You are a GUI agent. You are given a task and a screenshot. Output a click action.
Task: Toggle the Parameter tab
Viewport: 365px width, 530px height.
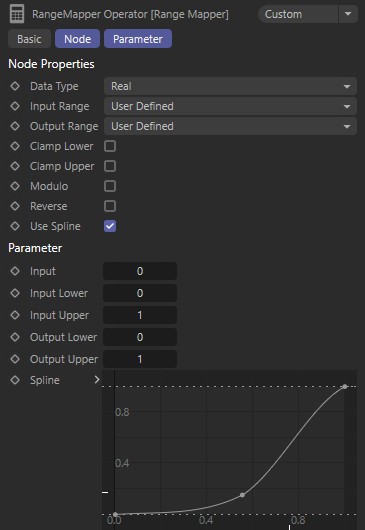[x=138, y=39]
